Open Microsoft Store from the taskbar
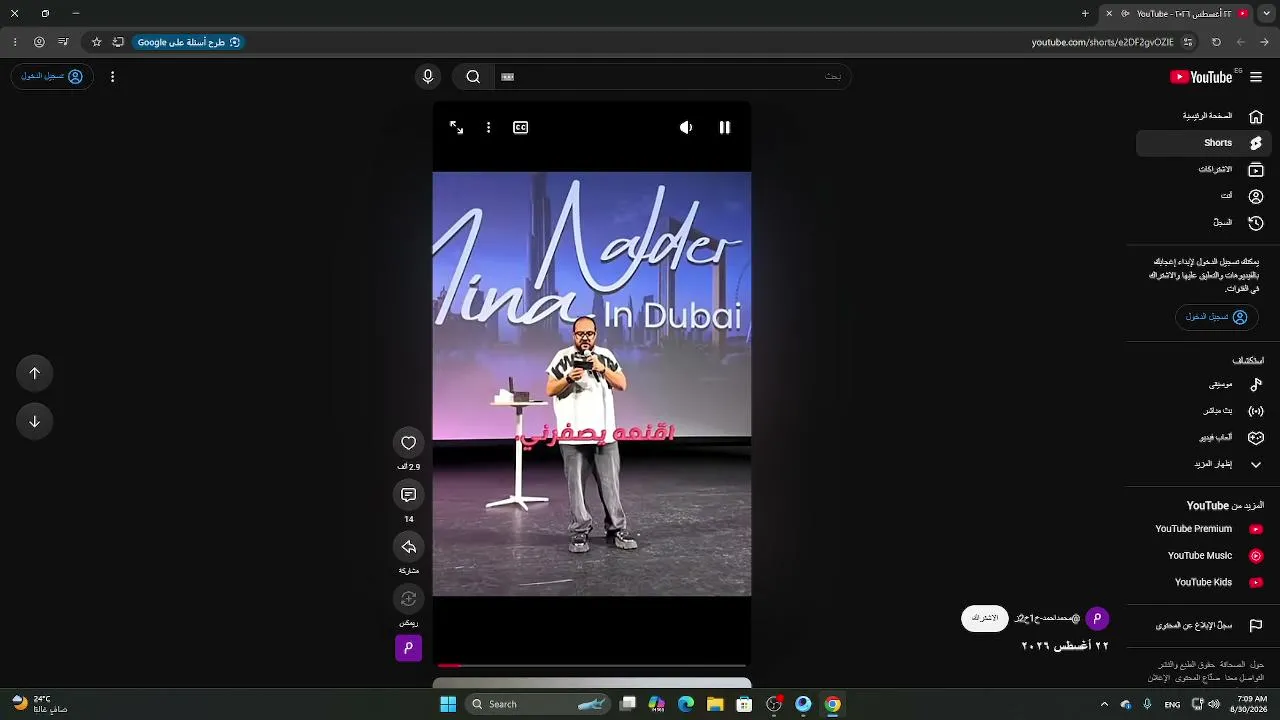Screen dimensions: 1280x720 [744, 704]
